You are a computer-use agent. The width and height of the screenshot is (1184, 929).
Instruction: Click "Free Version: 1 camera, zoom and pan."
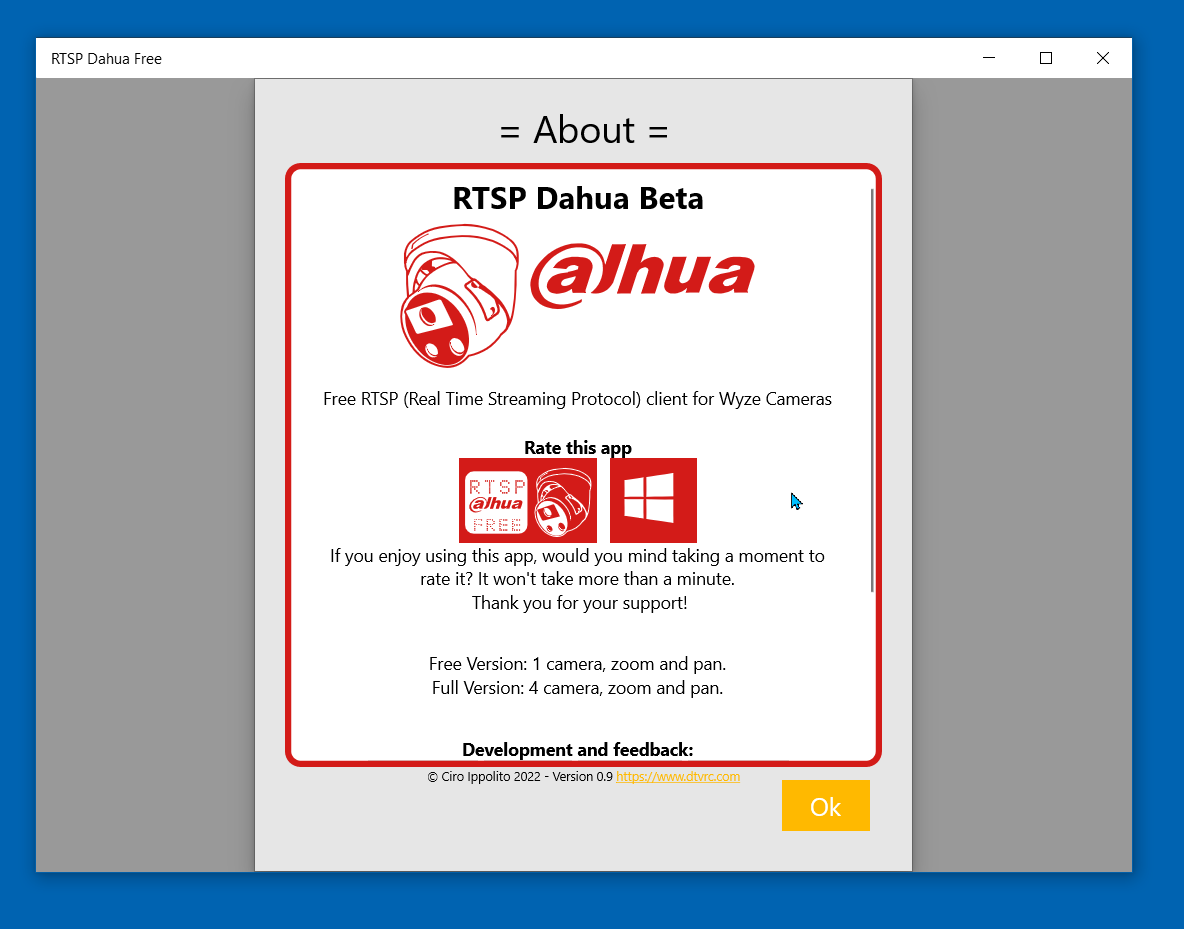578,664
